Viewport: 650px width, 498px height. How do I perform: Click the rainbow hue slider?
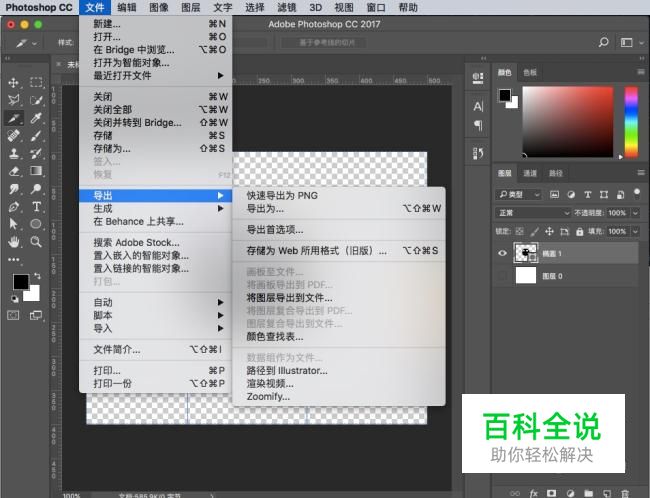tap(631, 121)
